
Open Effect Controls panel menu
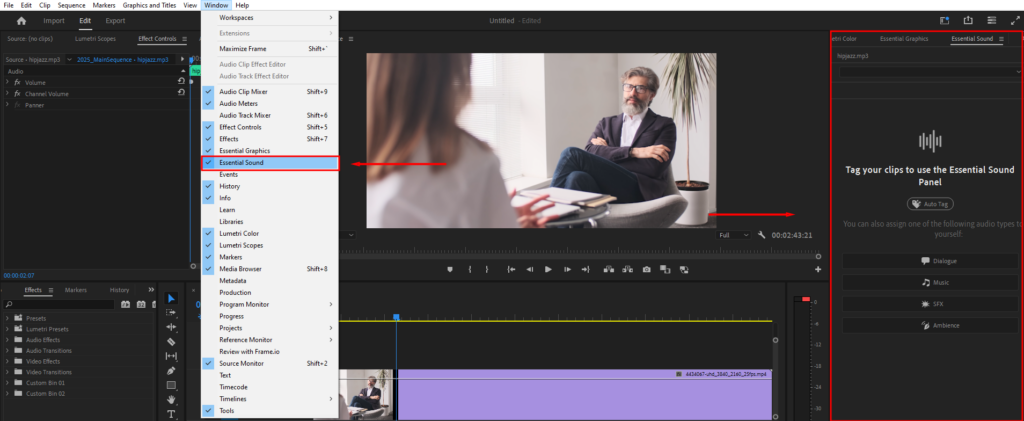point(184,39)
